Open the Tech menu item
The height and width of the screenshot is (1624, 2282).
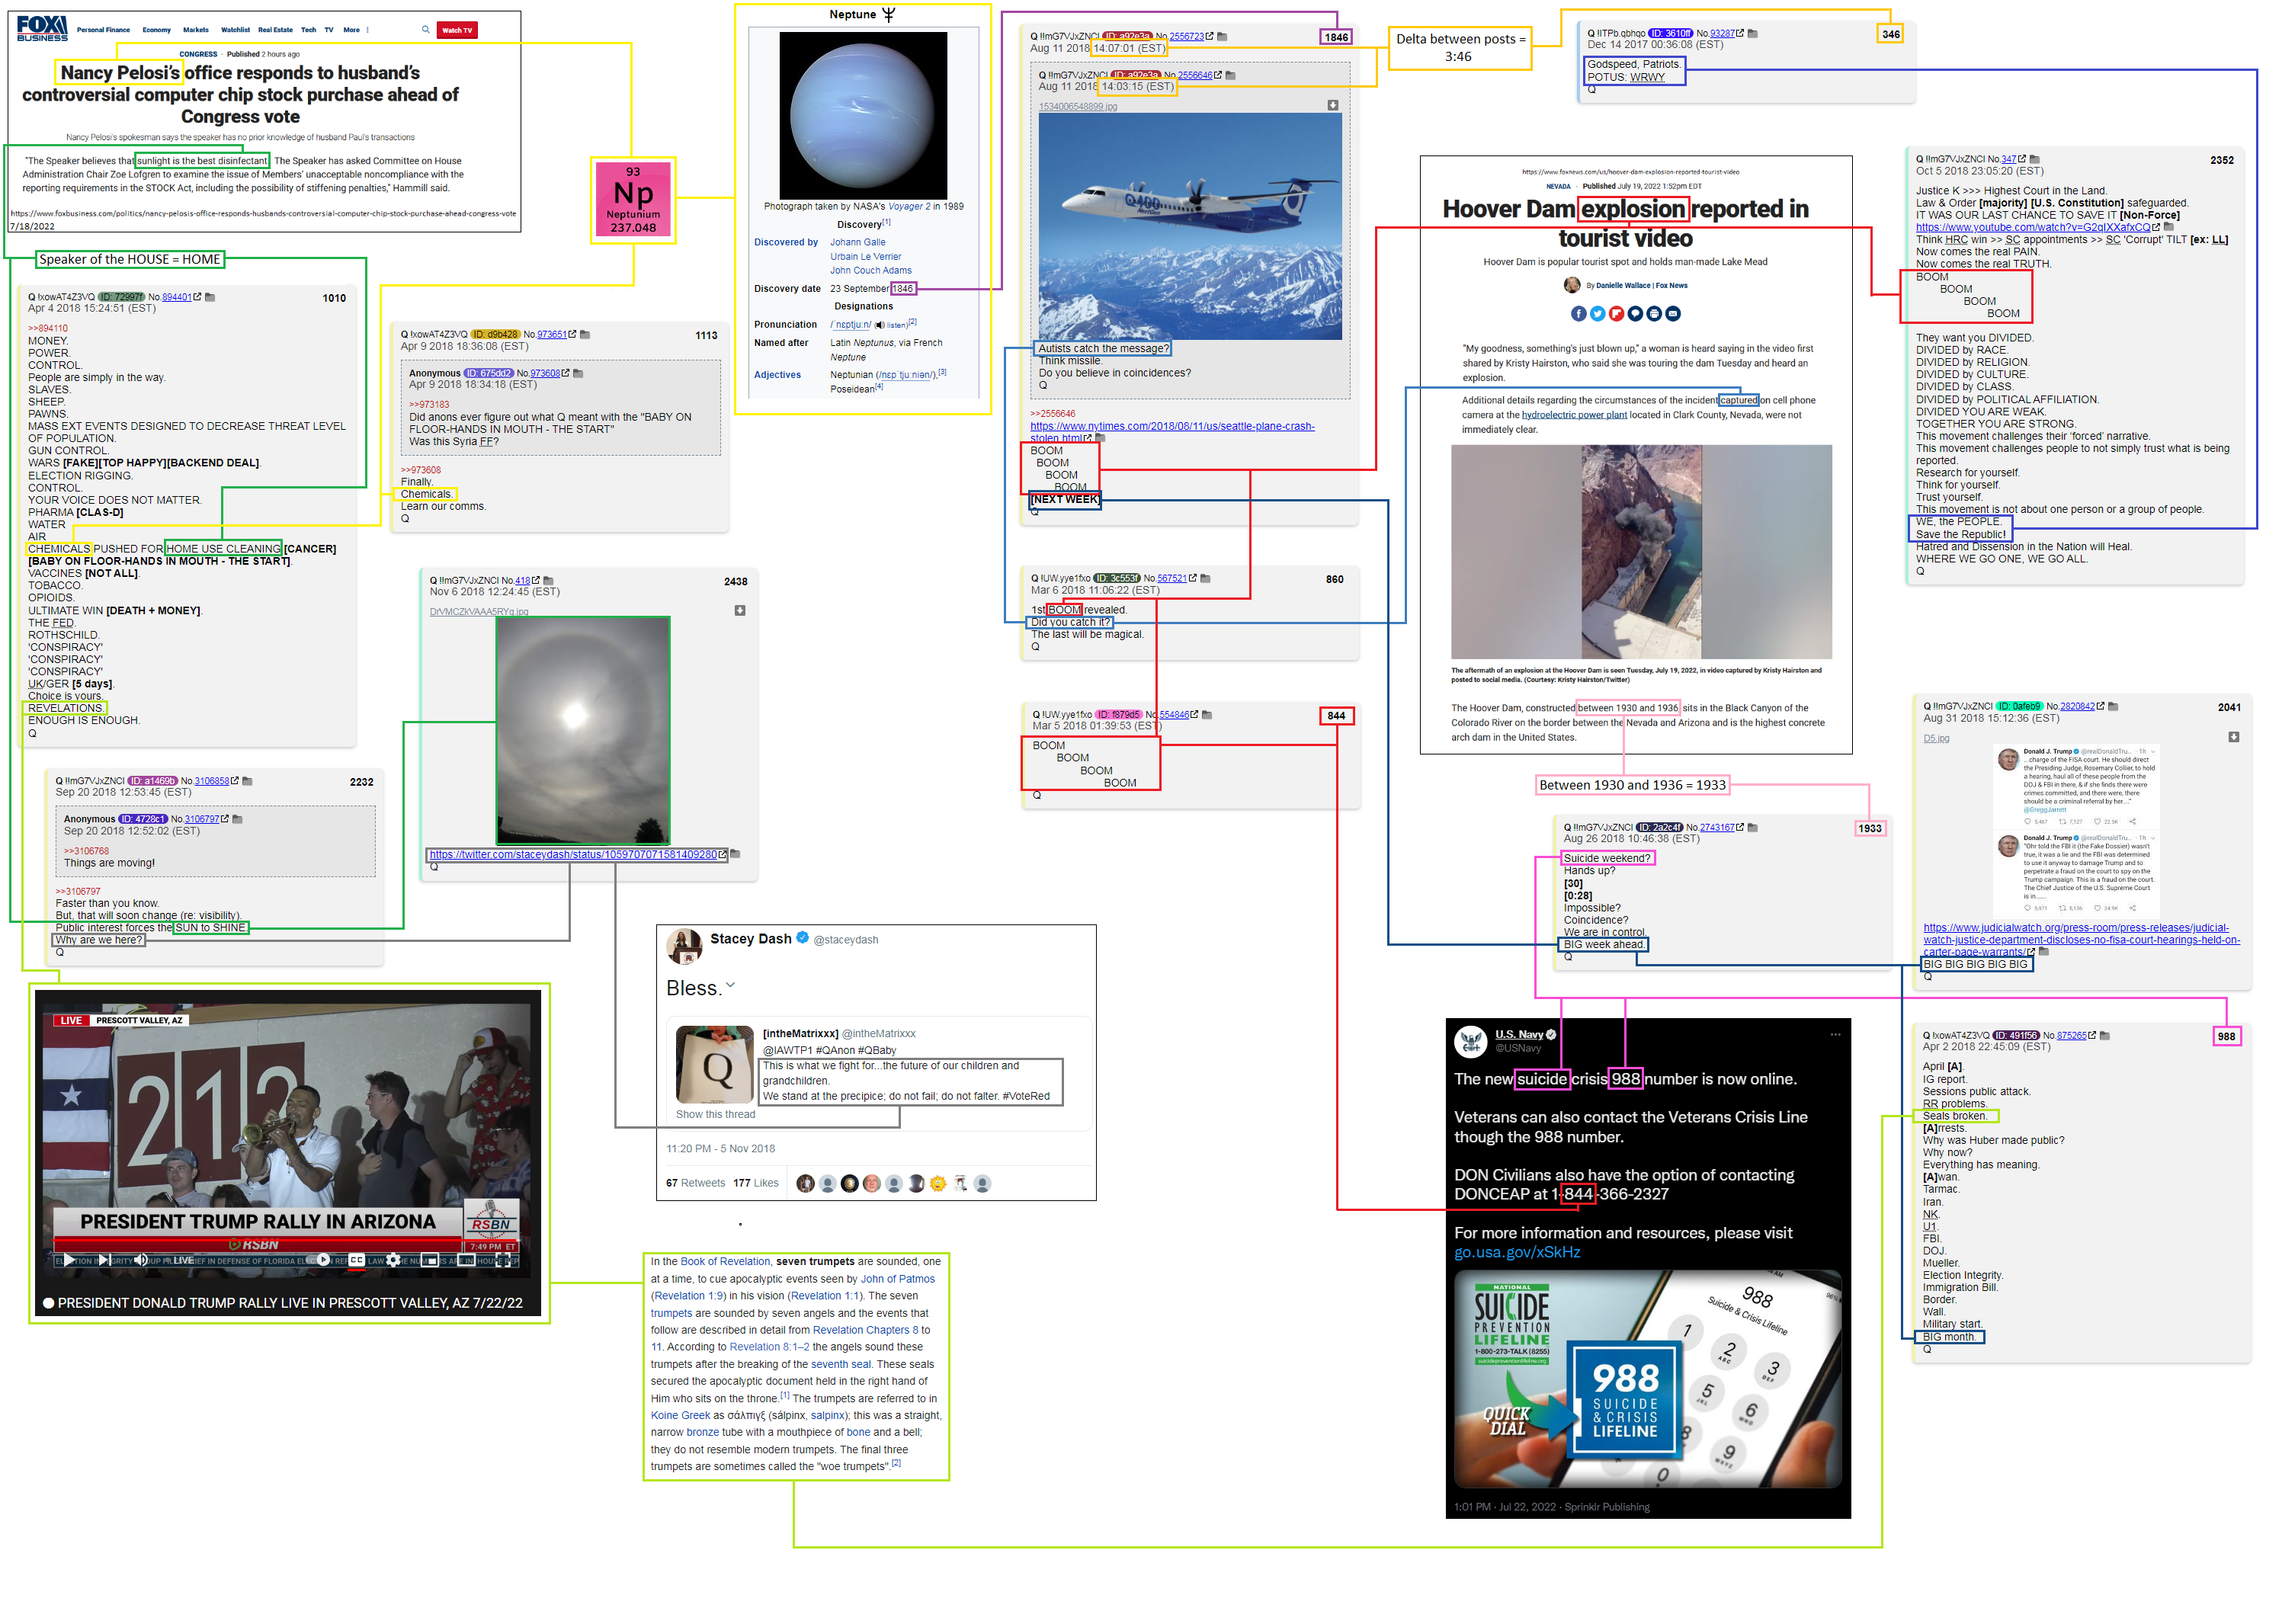308,30
